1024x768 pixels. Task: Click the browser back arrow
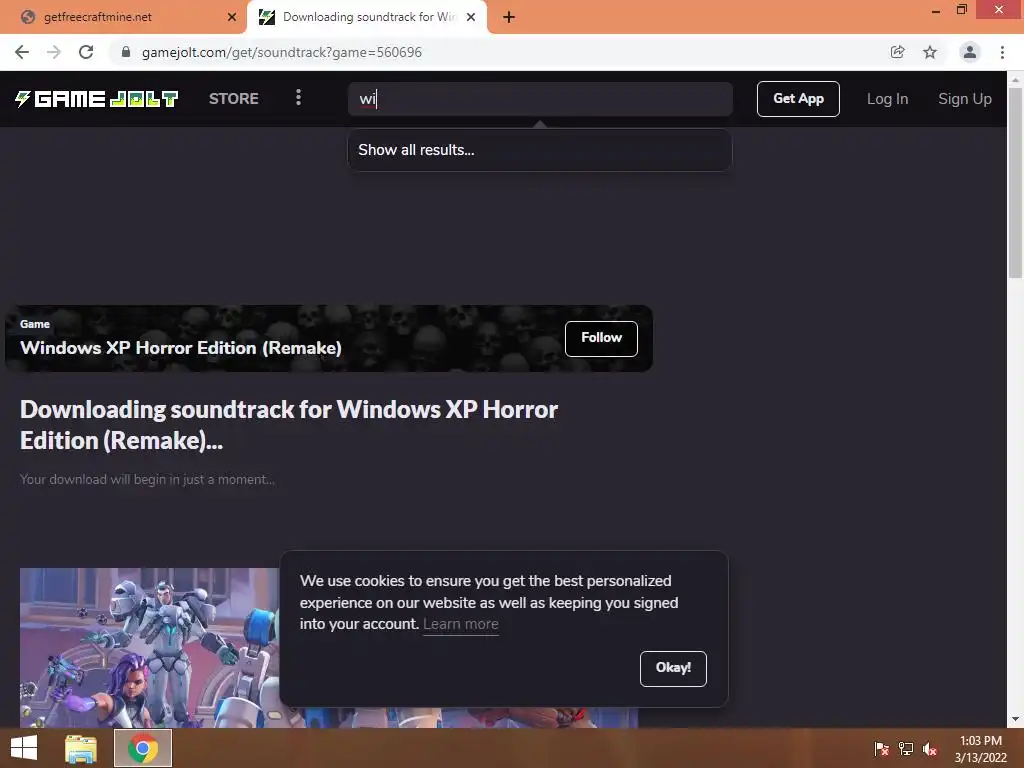tap(22, 52)
